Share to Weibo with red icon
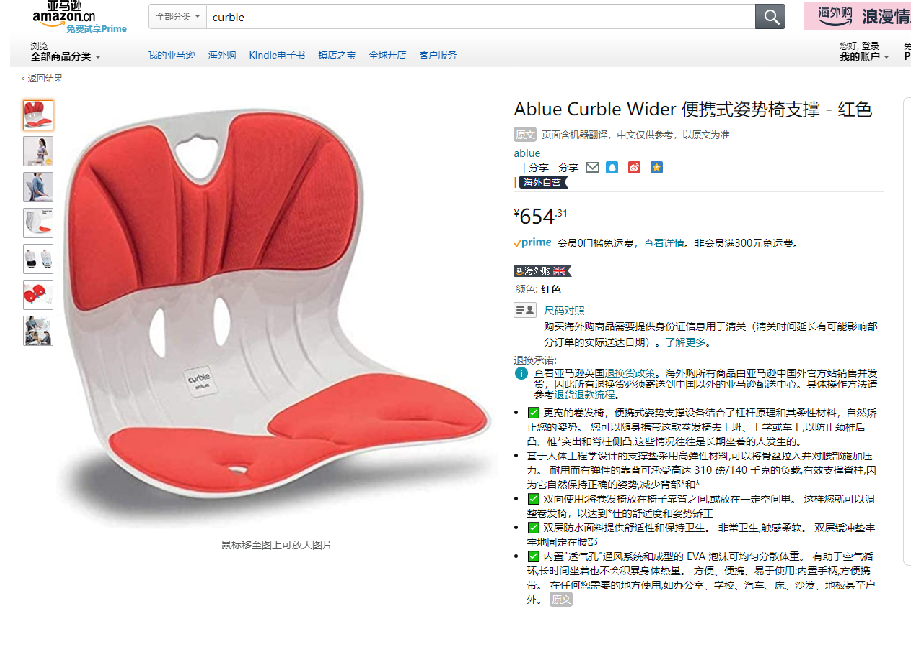The height and width of the screenshot is (655, 911). [x=634, y=167]
